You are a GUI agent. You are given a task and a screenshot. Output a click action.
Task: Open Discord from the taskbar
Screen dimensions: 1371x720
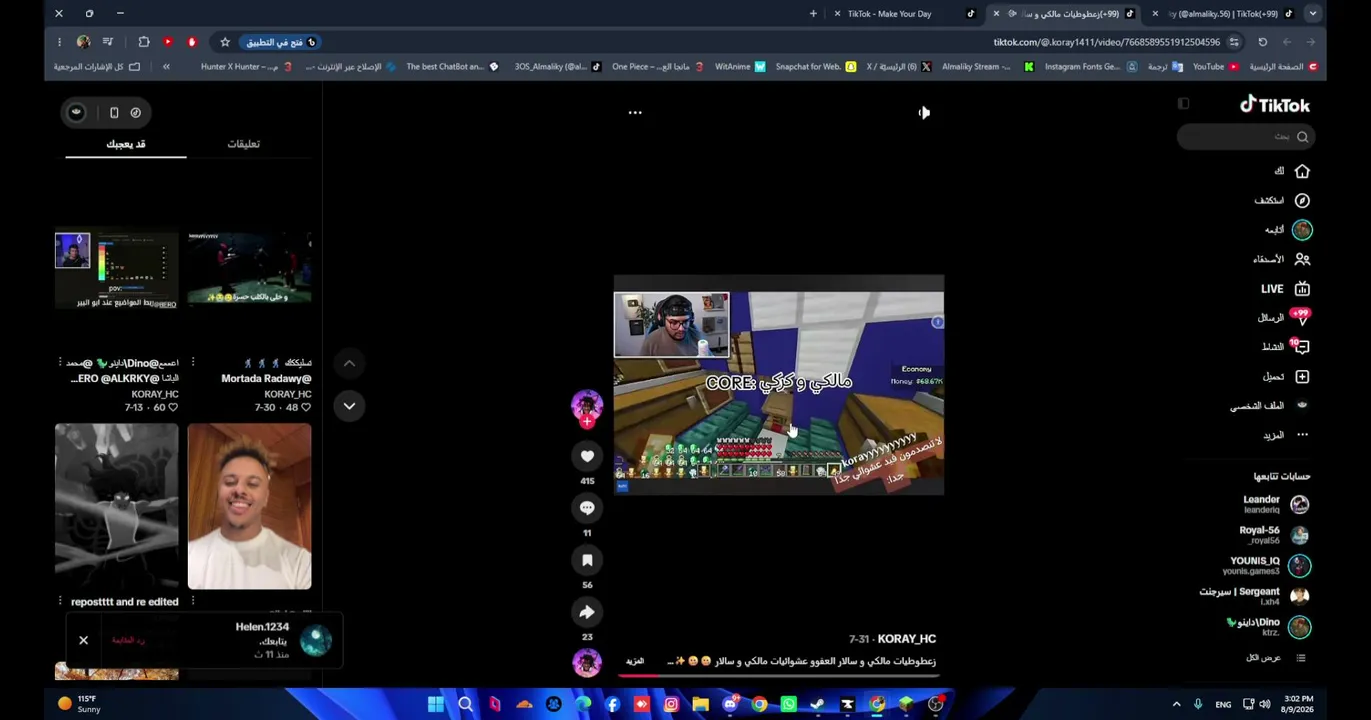(730, 704)
